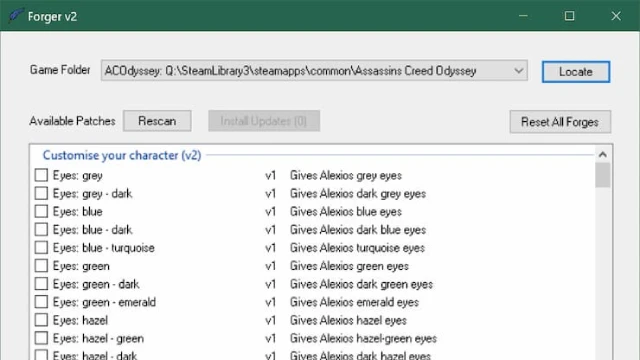Tick the 'Eyes: grey' checkbox
The width and height of the screenshot is (640, 360).
pos(41,175)
